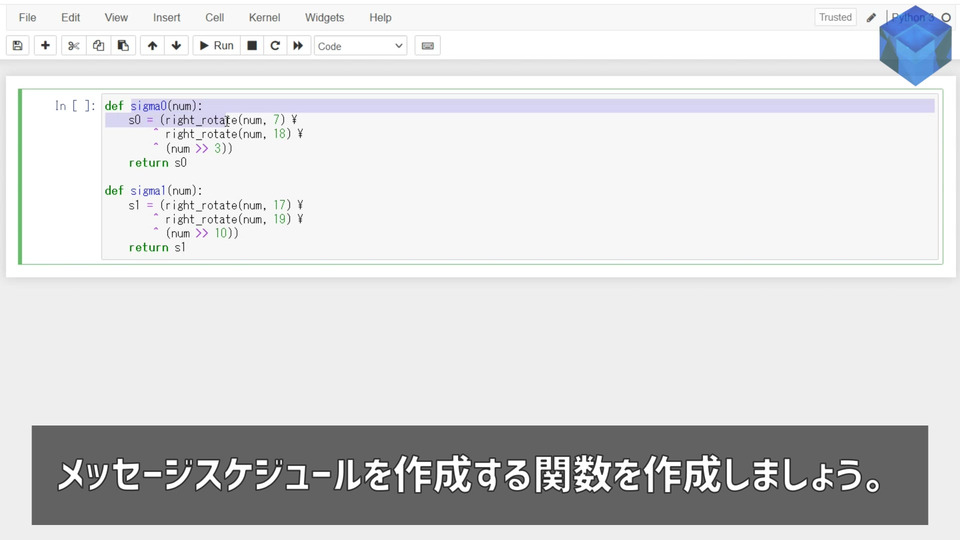Viewport: 960px width, 540px height.
Task: Cut selected cells with scissors icon
Action: pyautogui.click(x=73, y=46)
